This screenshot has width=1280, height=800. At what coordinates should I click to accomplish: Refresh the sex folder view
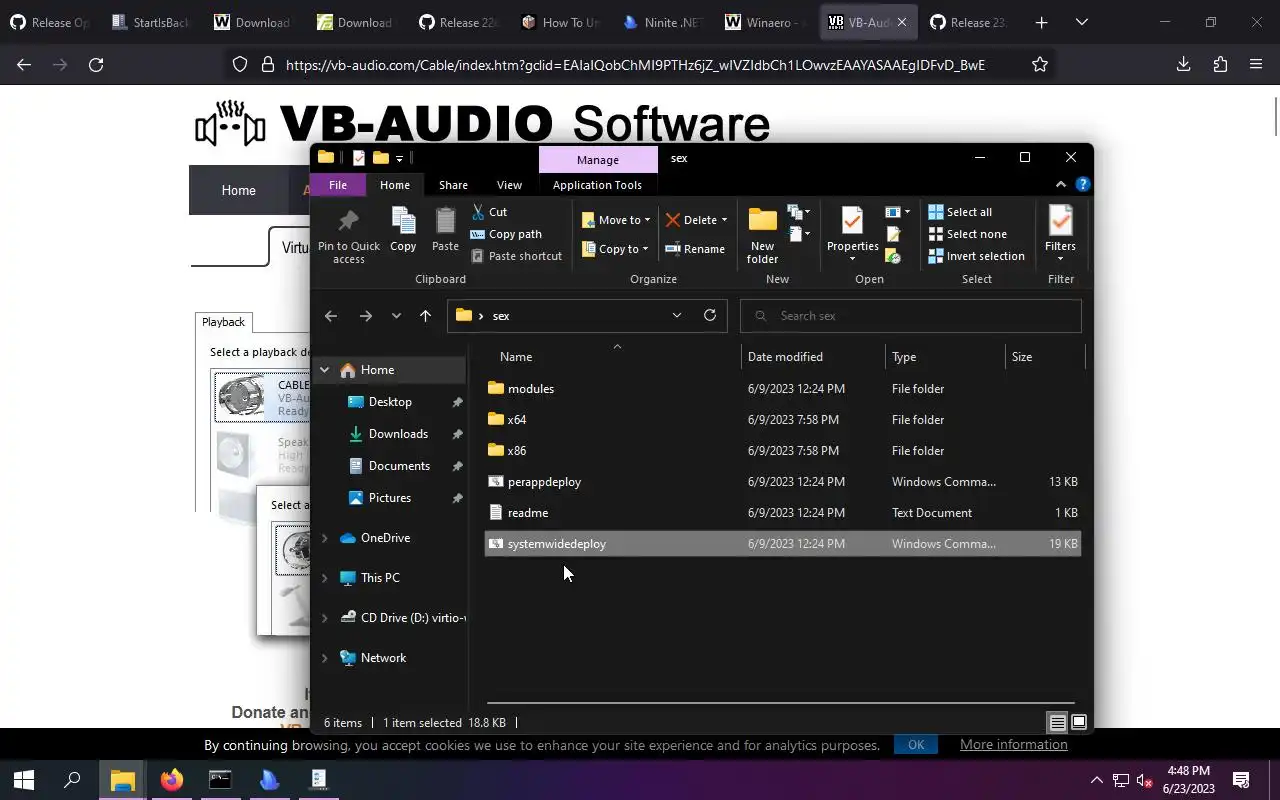click(710, 315)
